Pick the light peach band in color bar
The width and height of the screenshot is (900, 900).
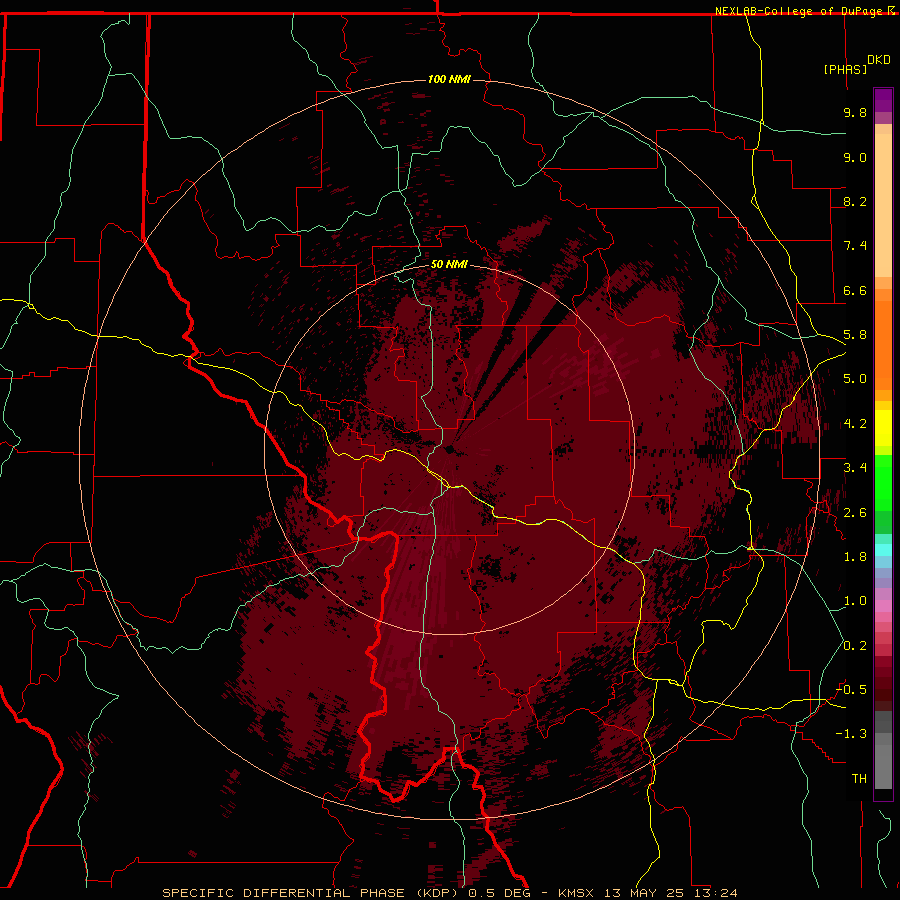[x=883, y=205]
